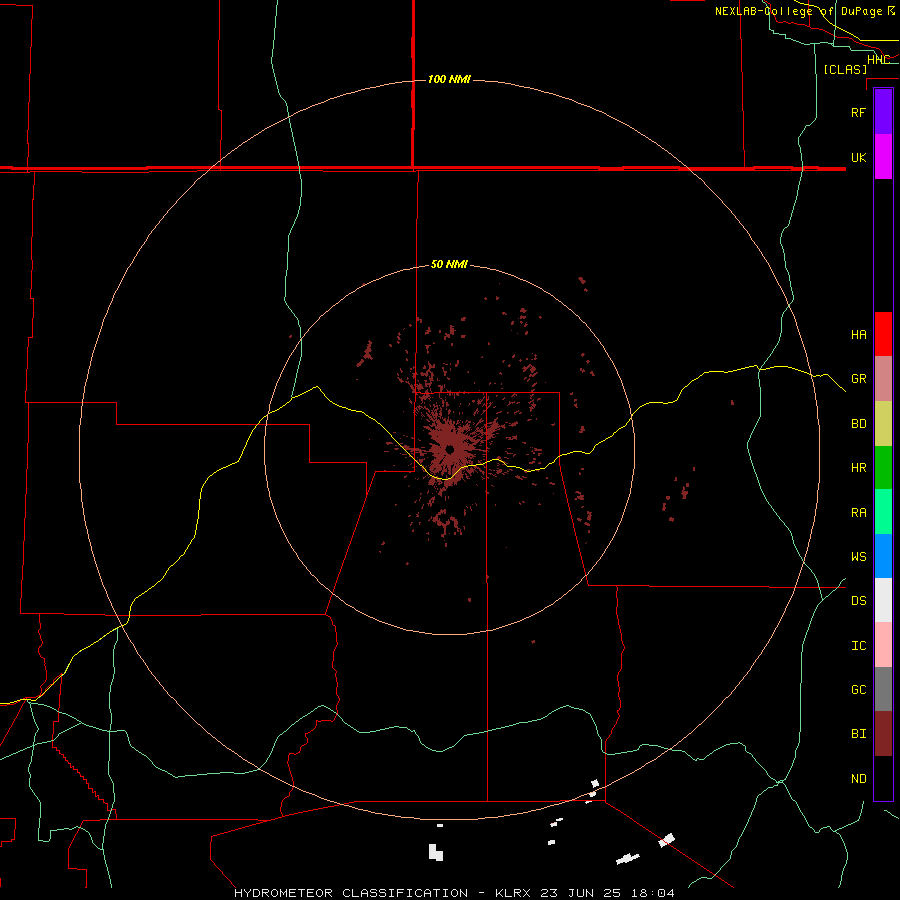Select the dusty pink GR legend color
The image size is (900, 900).
[883, 379]
